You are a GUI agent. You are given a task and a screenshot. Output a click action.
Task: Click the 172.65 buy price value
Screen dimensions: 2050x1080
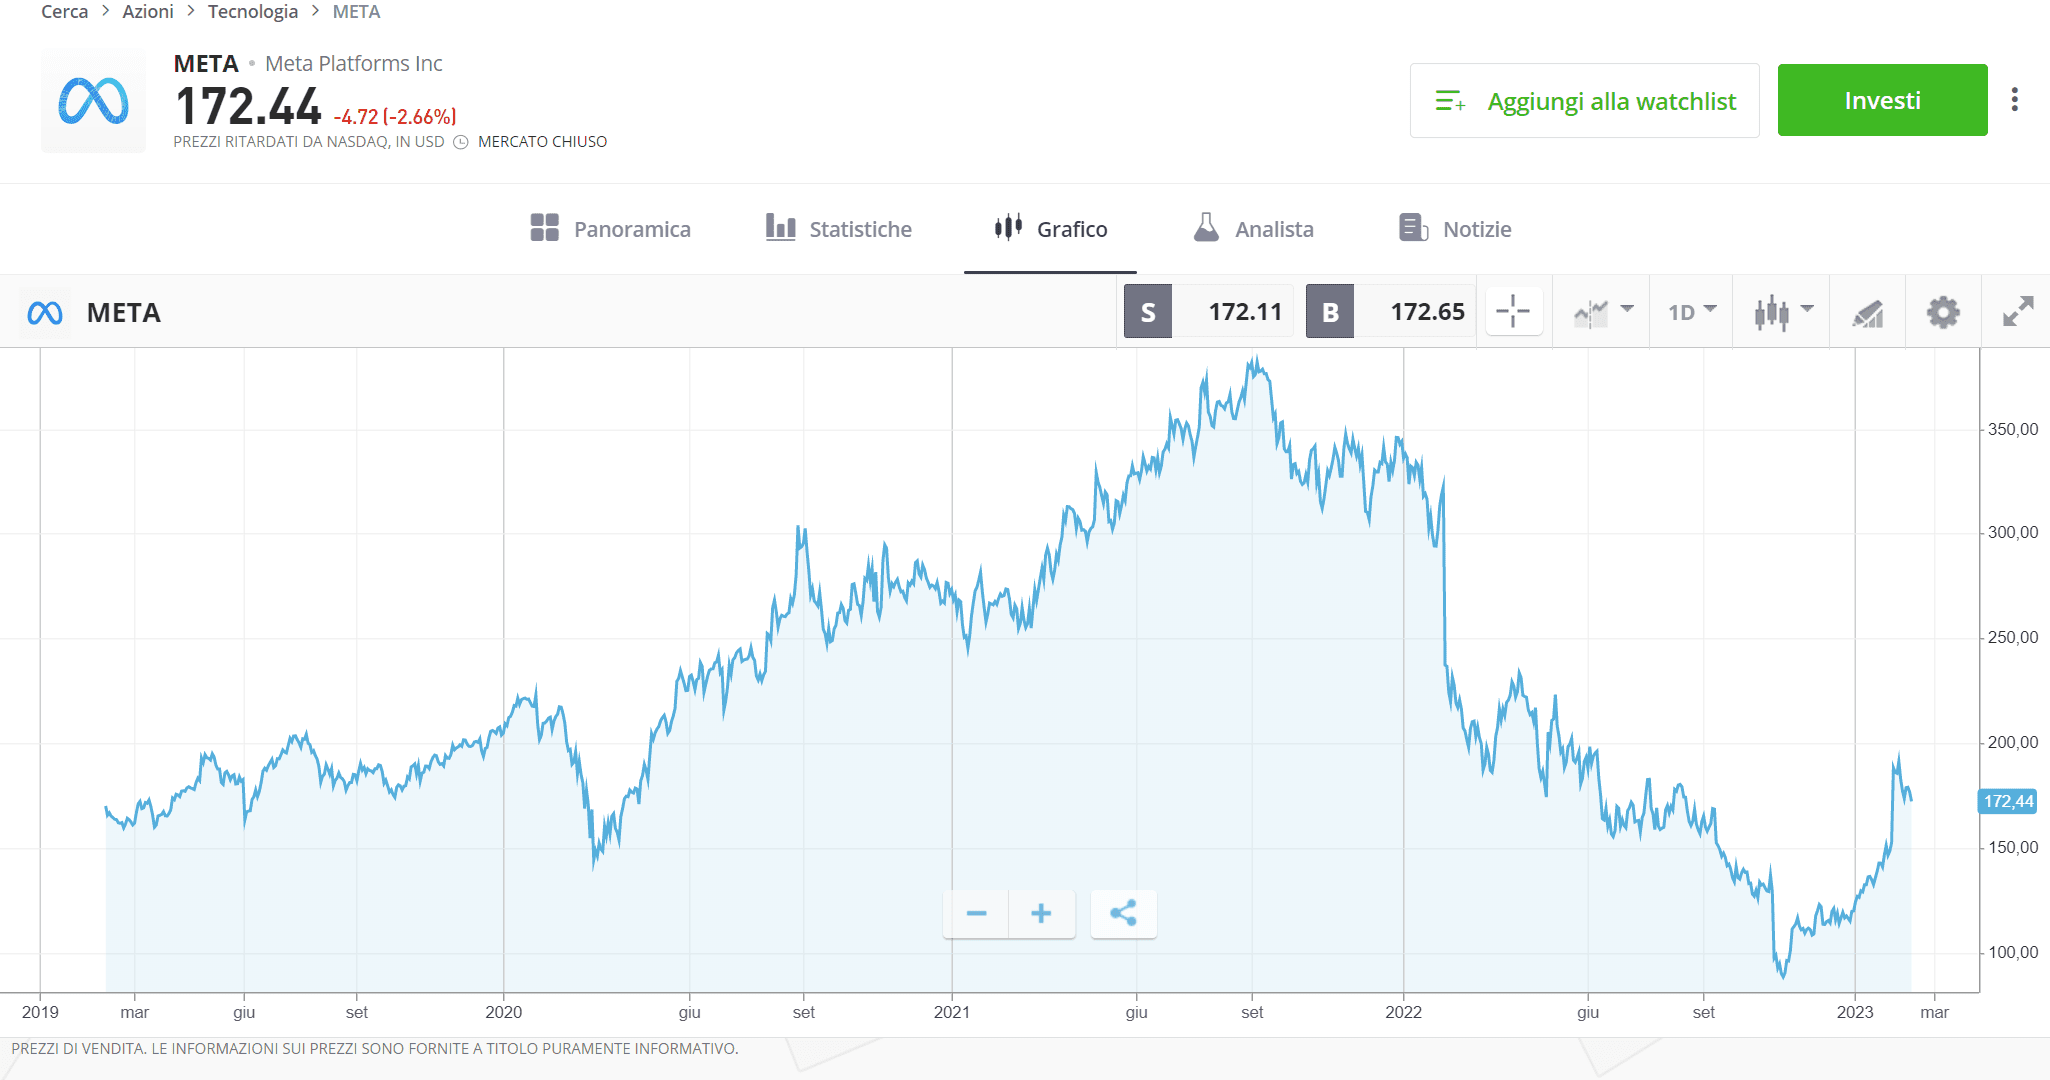(1427, 312)
